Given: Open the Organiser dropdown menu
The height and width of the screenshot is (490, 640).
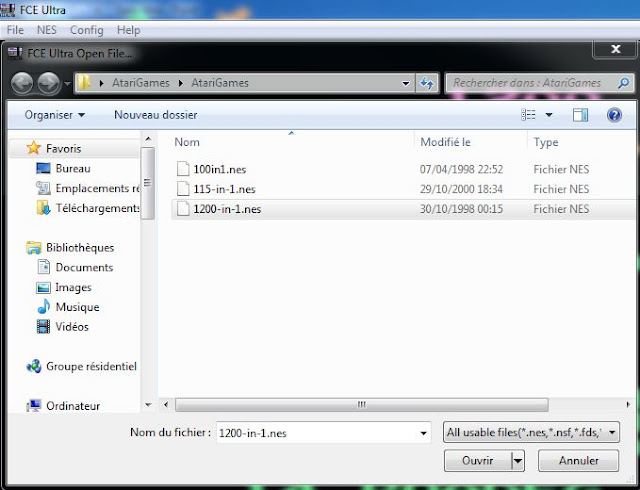Looking at the screenshot, I should (55, 115).
